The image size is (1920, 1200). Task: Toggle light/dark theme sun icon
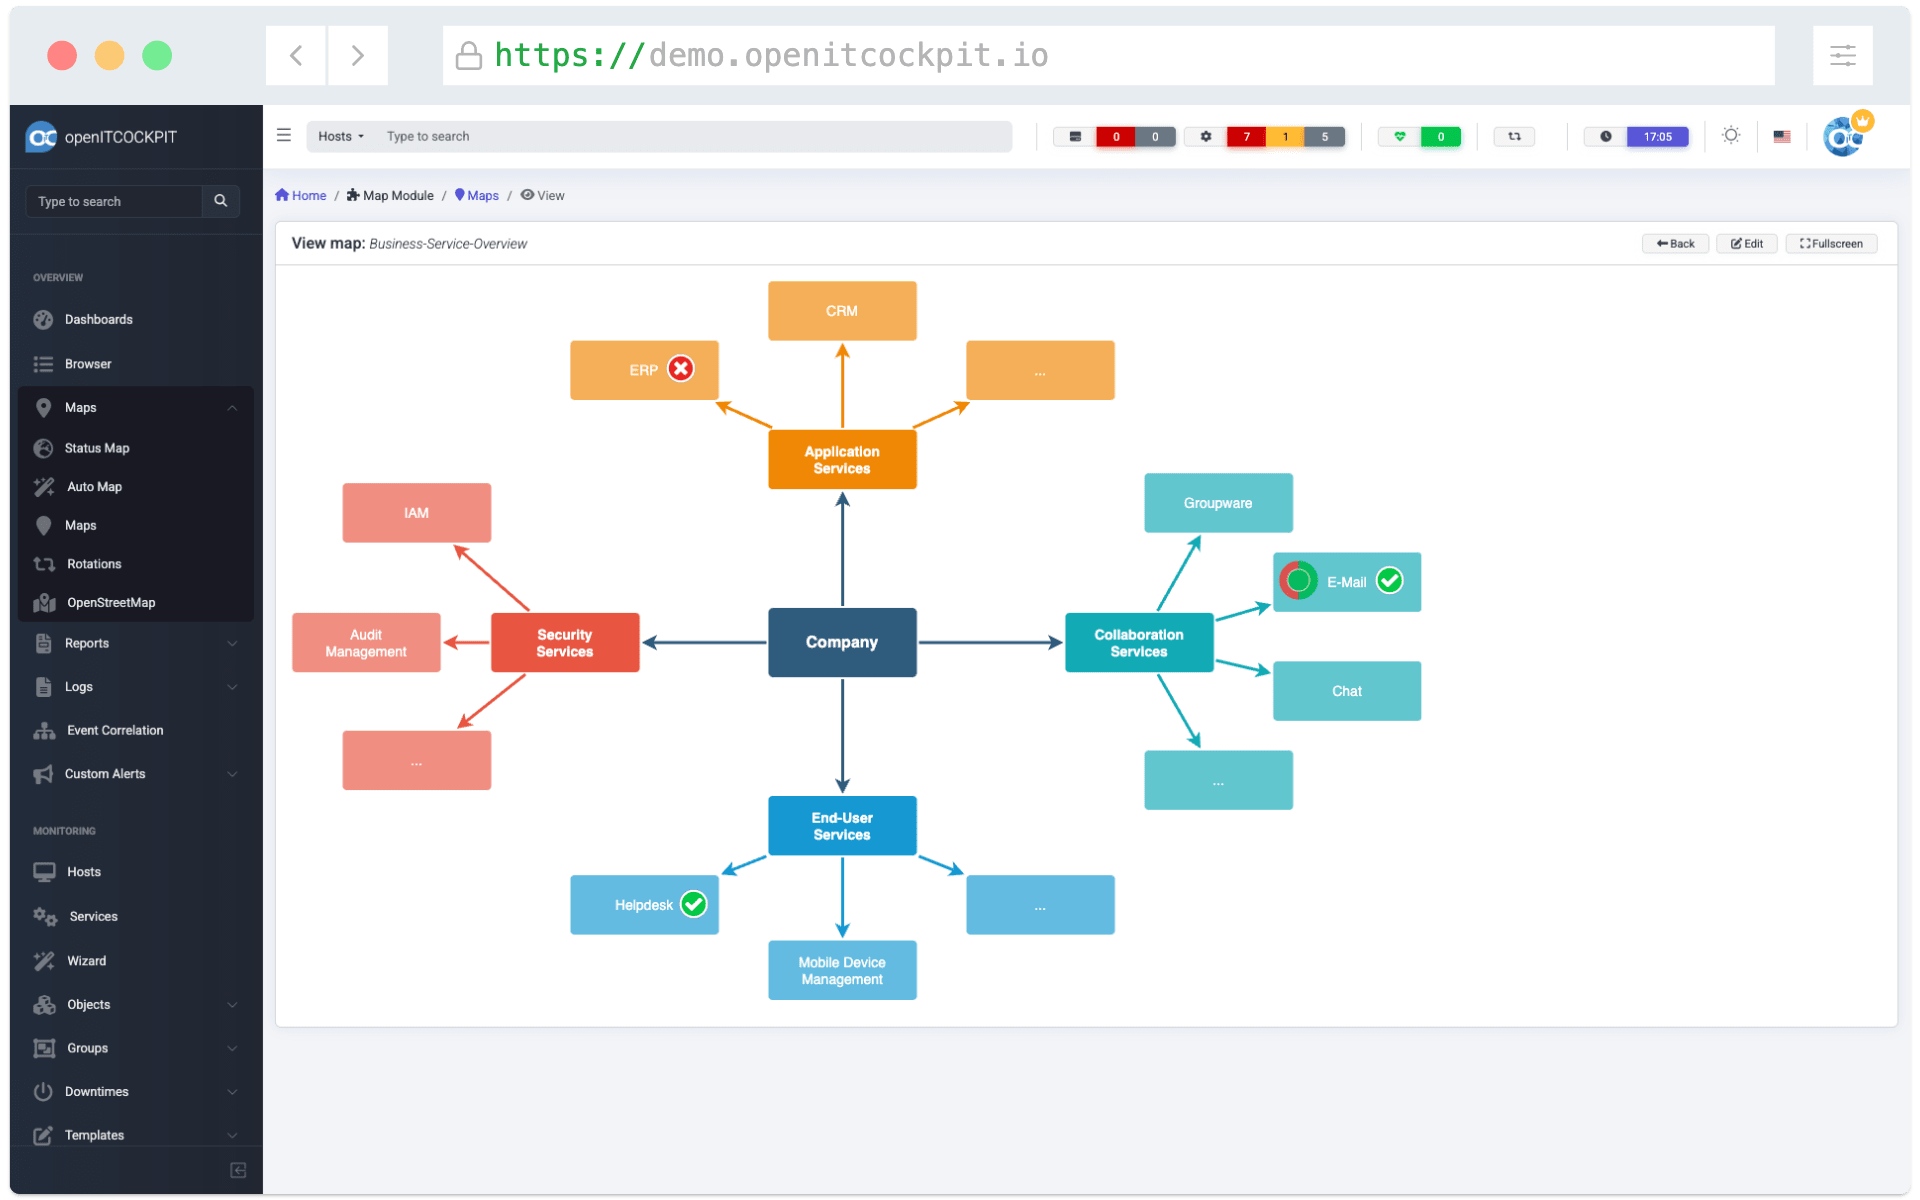tap(1731, 135)
